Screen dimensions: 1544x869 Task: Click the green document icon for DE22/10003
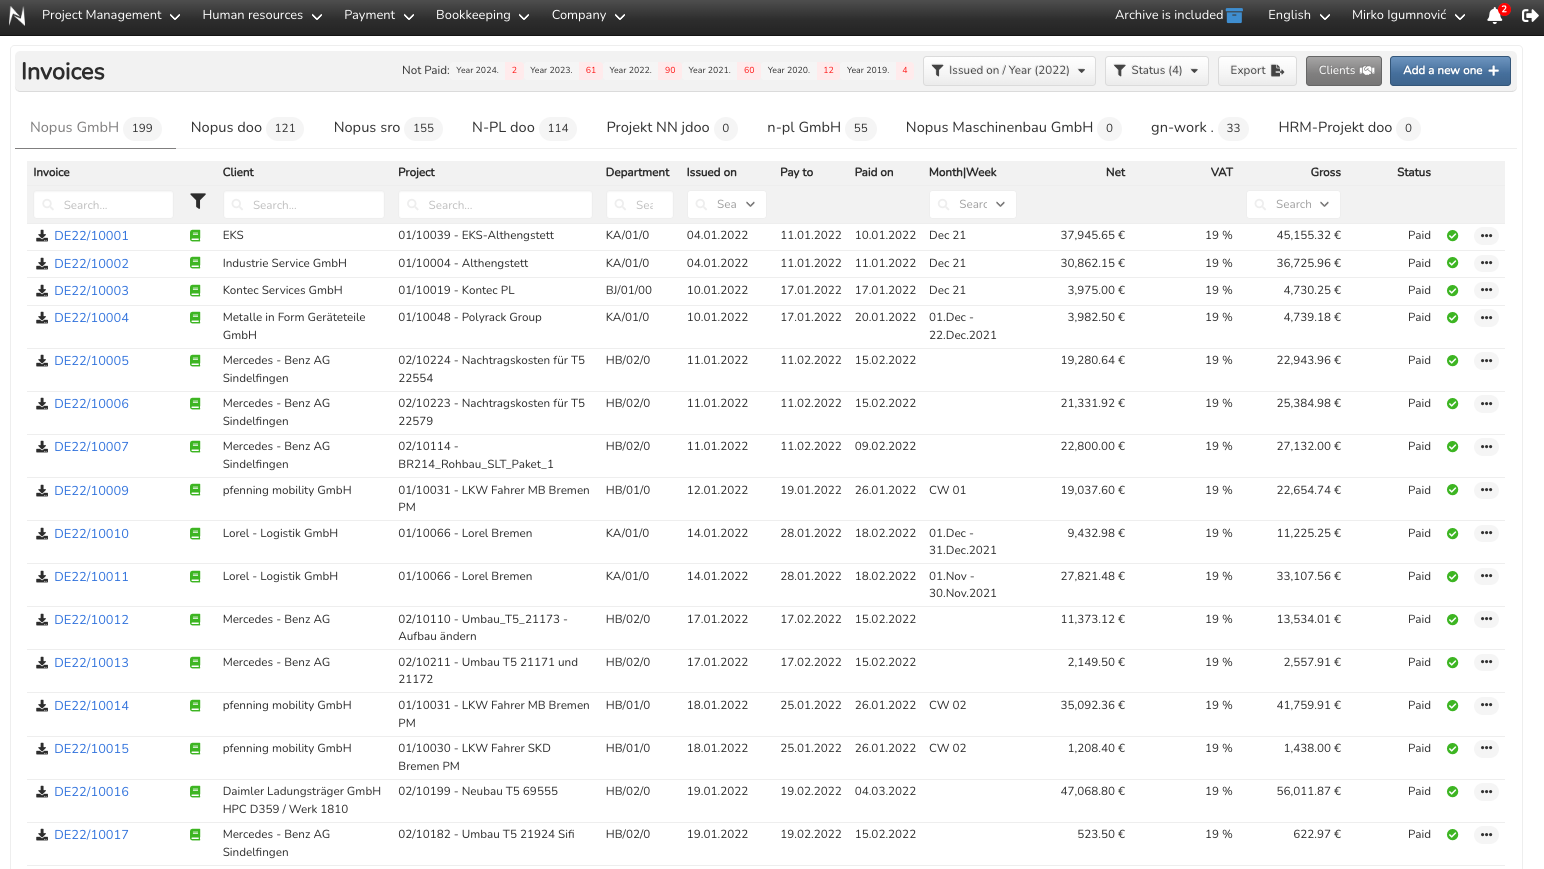pyautogui.click(x=195, y=291)
